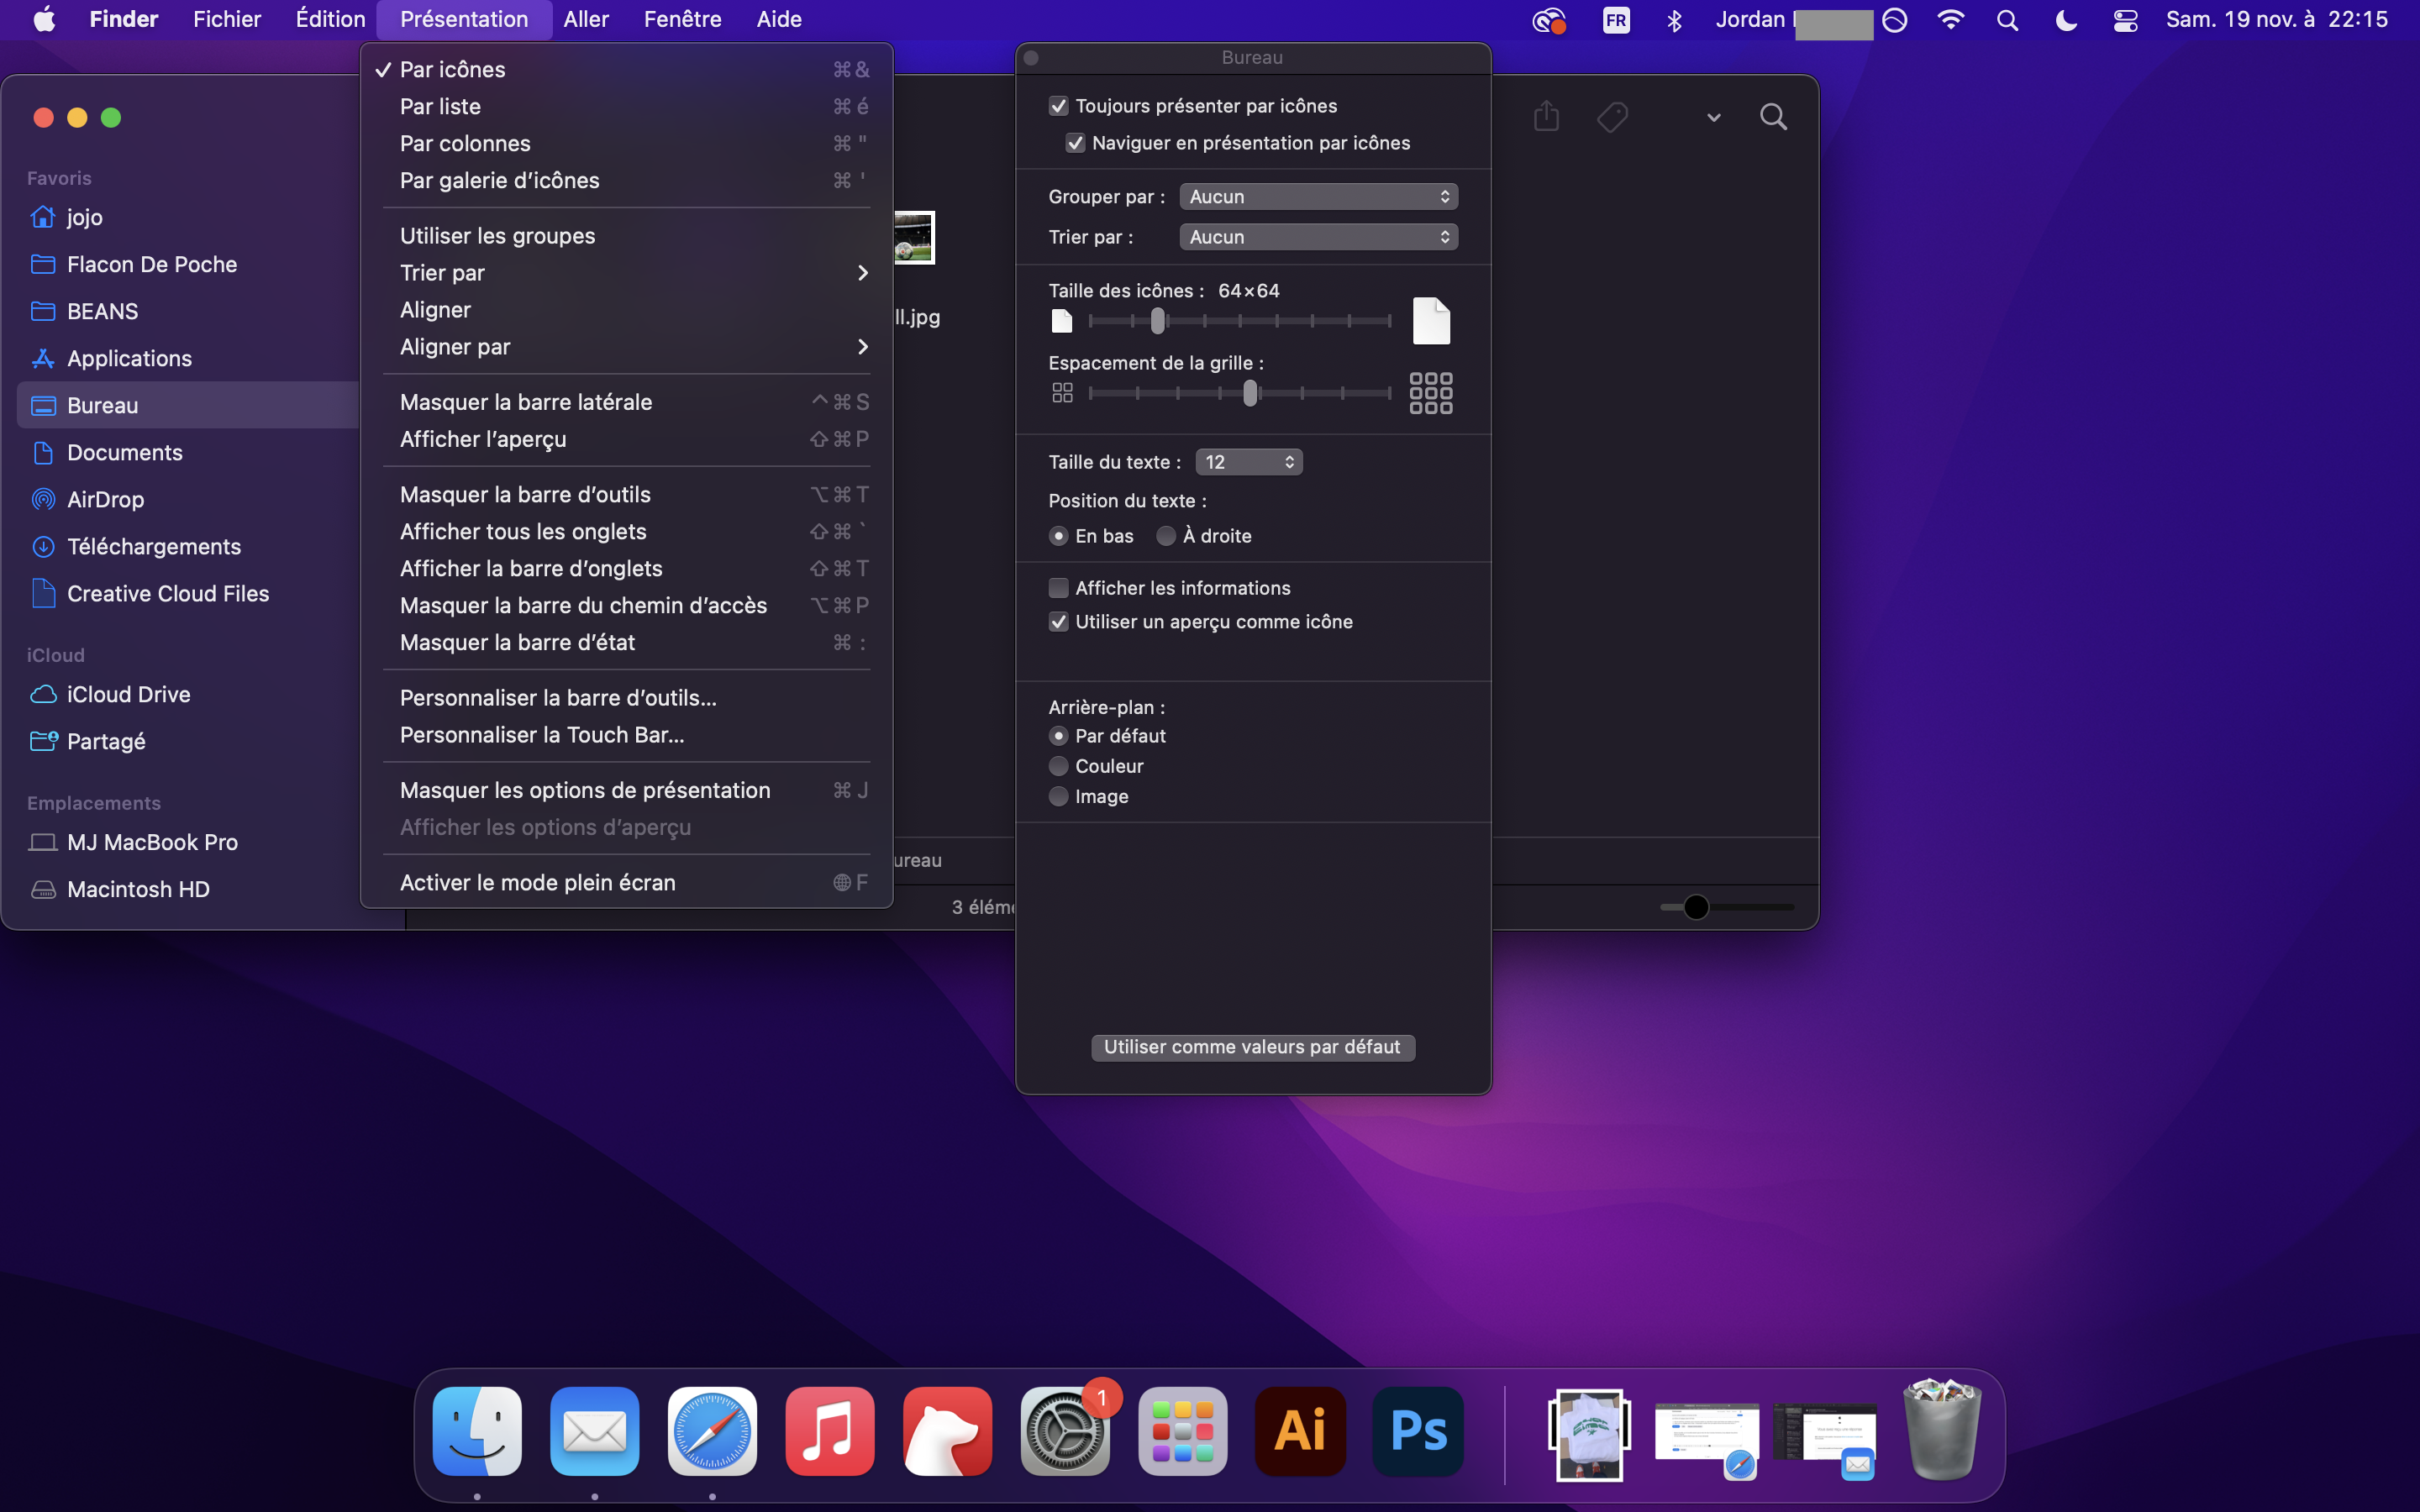Select the À droite text position
The image size is (2420, 1512).
click(x=1166, y=536)
